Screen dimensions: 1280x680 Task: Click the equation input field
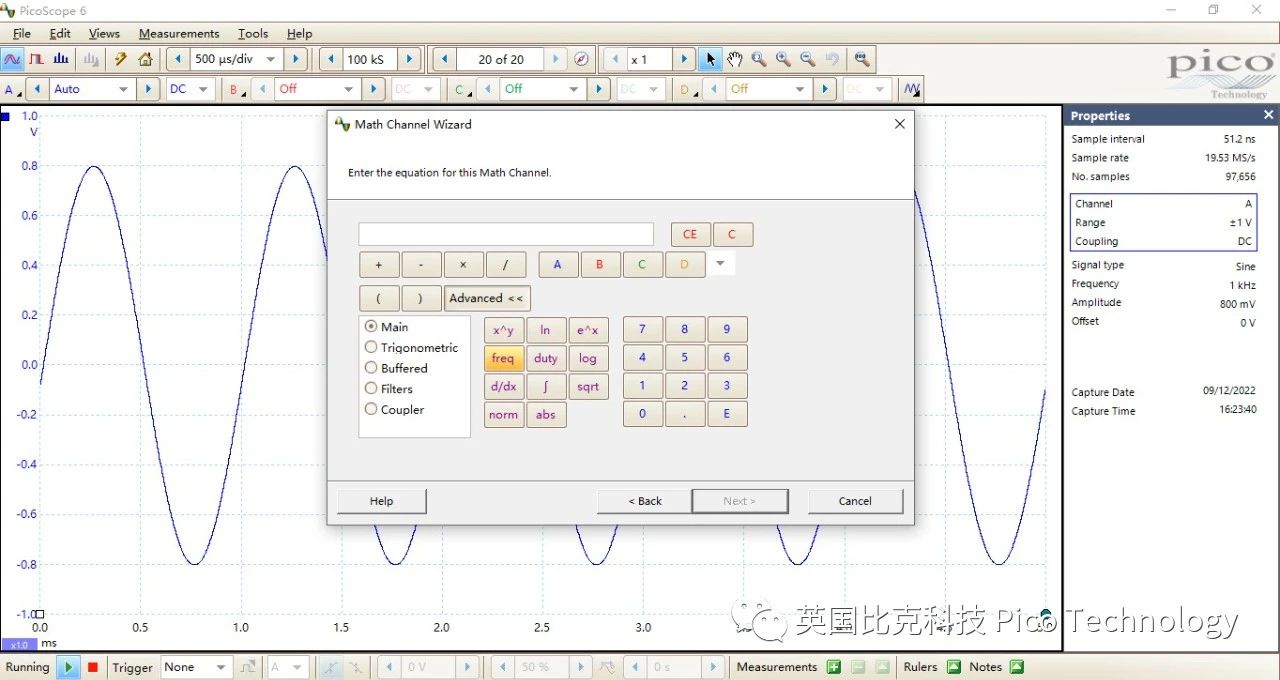[x=505, y=234]
